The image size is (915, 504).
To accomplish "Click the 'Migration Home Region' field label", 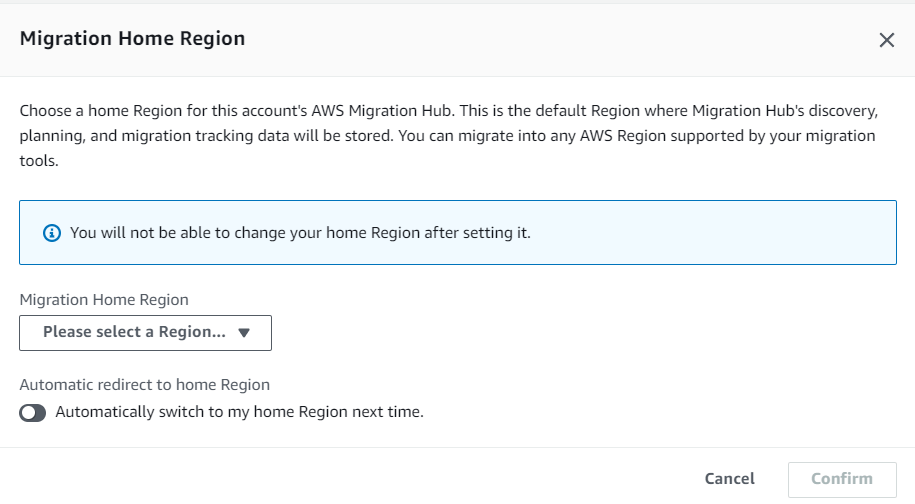I will coord(104,299).
